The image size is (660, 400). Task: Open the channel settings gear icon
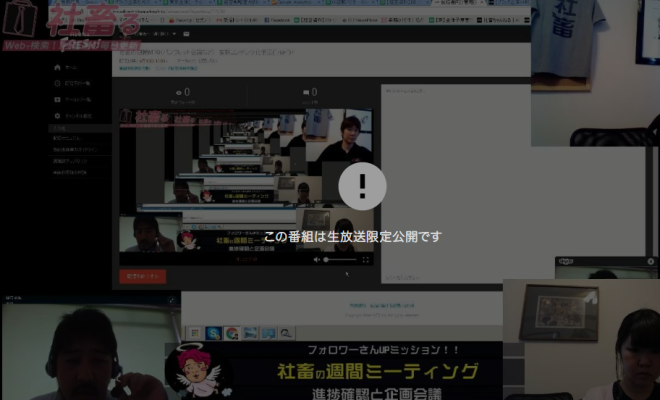(56, 116)
